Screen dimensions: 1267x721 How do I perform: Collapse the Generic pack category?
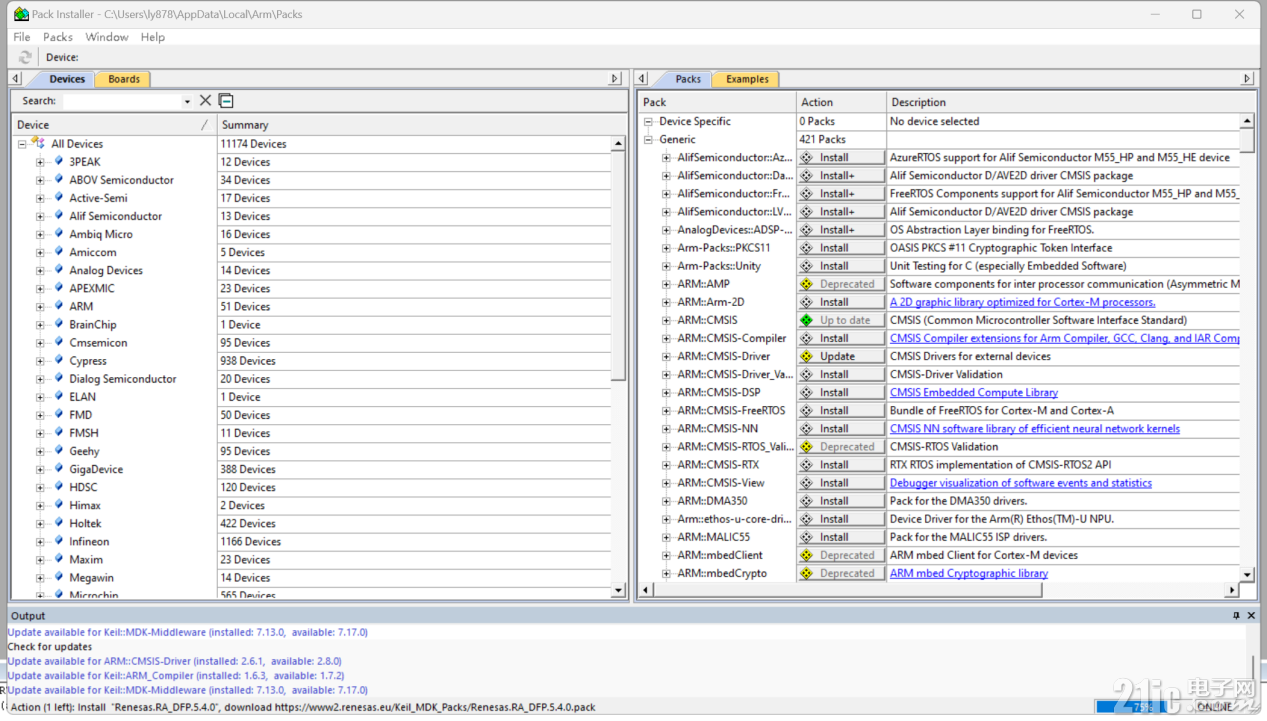point(649,139)
